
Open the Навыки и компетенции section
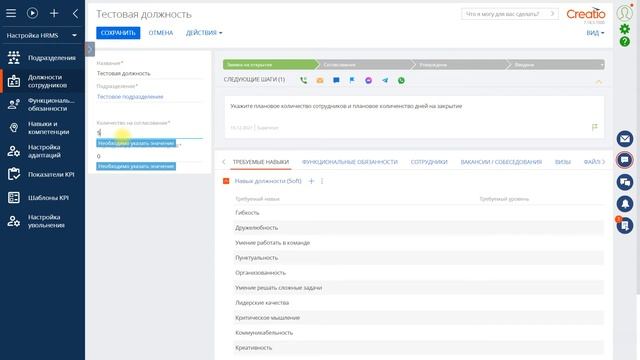pos(42,128)
